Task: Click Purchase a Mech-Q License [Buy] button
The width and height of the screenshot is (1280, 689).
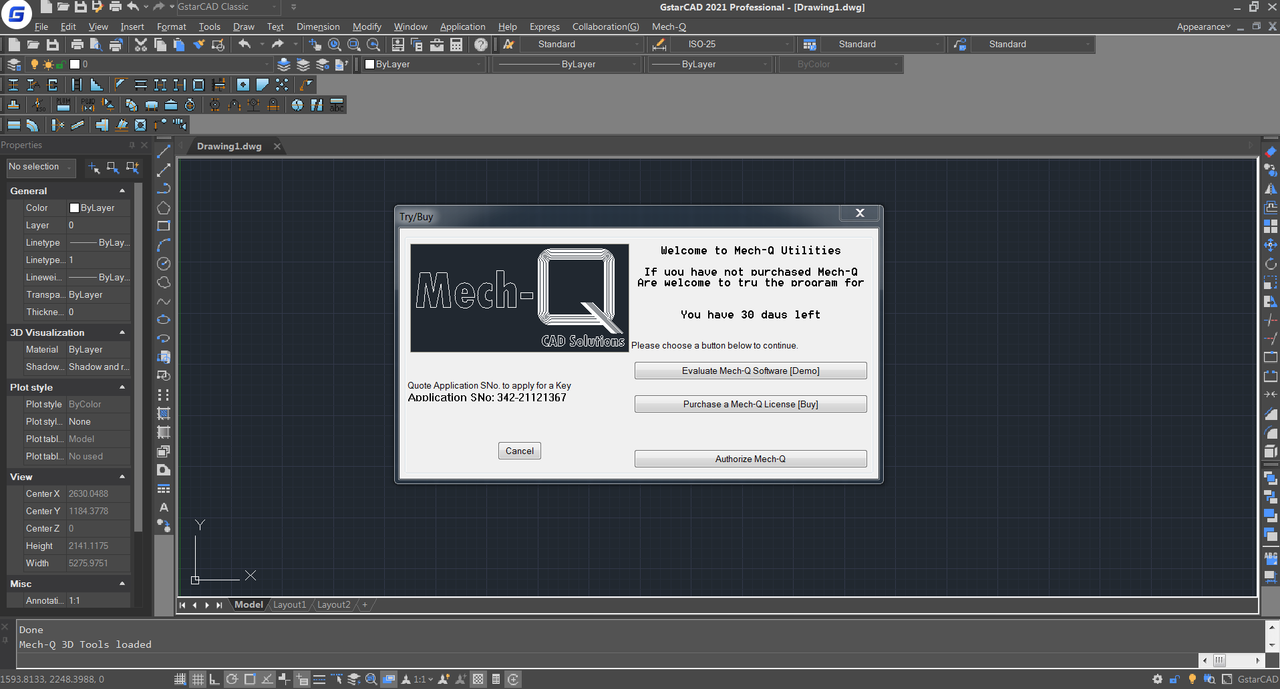Action: pos(750,404)
